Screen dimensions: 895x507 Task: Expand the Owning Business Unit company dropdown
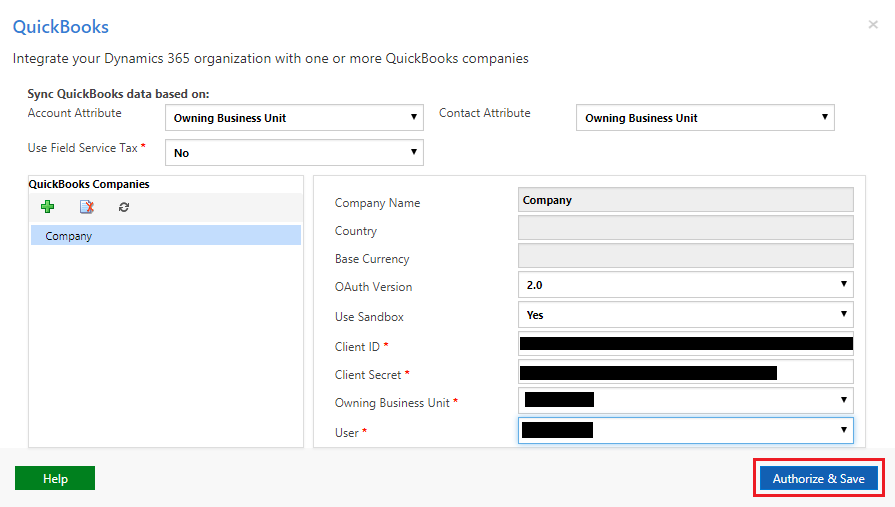click(x=686, y=400)
